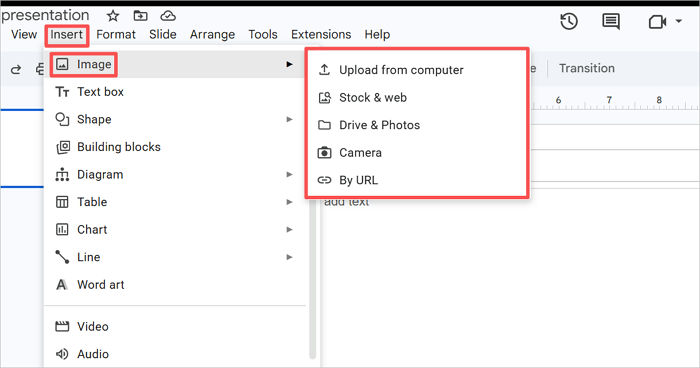The width and height of the screenshot is (700, 368).
Task: Click the Shape icon
Action: [62, 119]
